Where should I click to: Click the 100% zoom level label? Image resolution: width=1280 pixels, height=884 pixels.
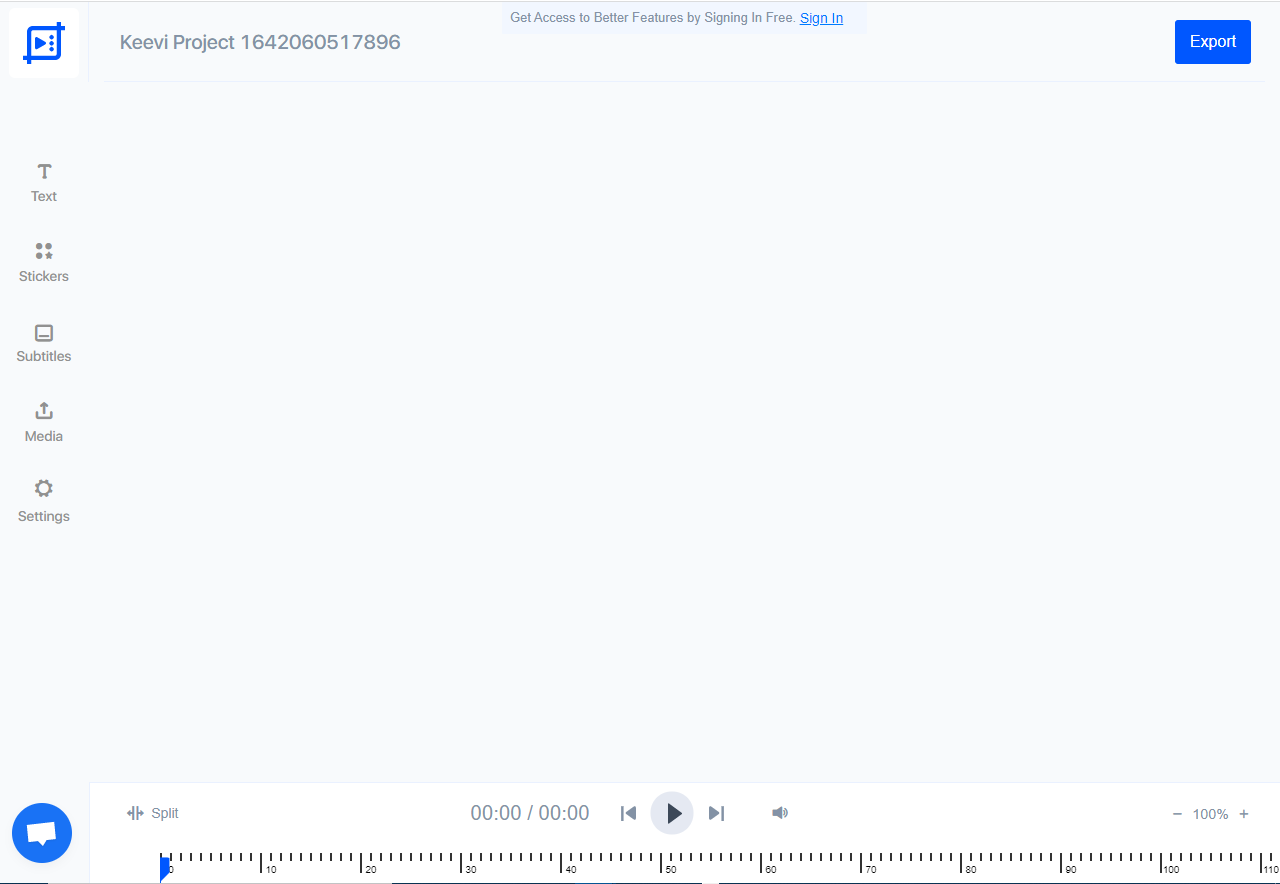(1210, 814)
